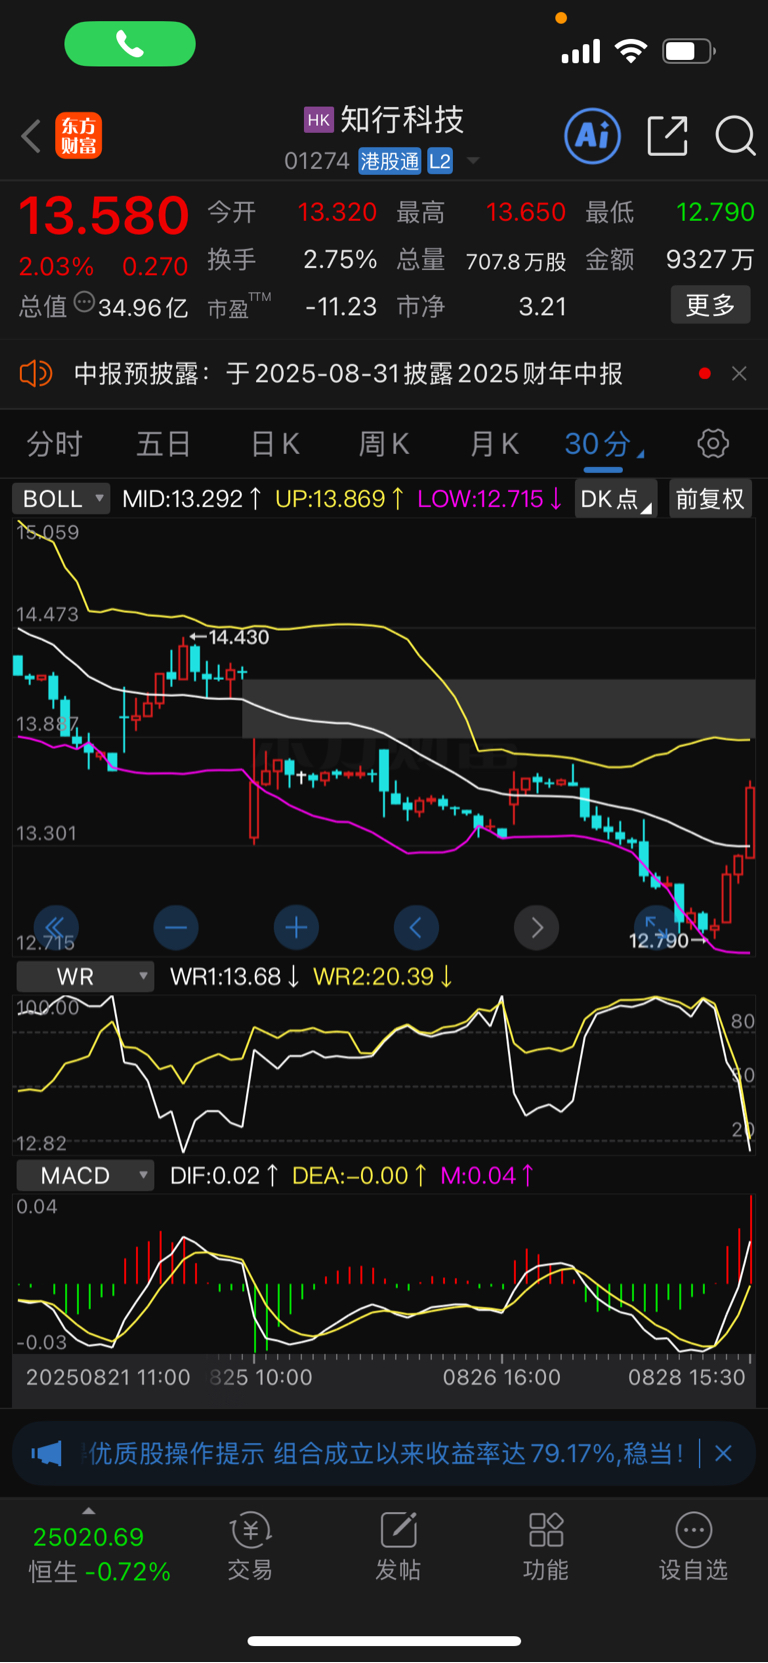Open search with magnifier icon
Viewport: 768px width, 1663px height.
[735, 136]
